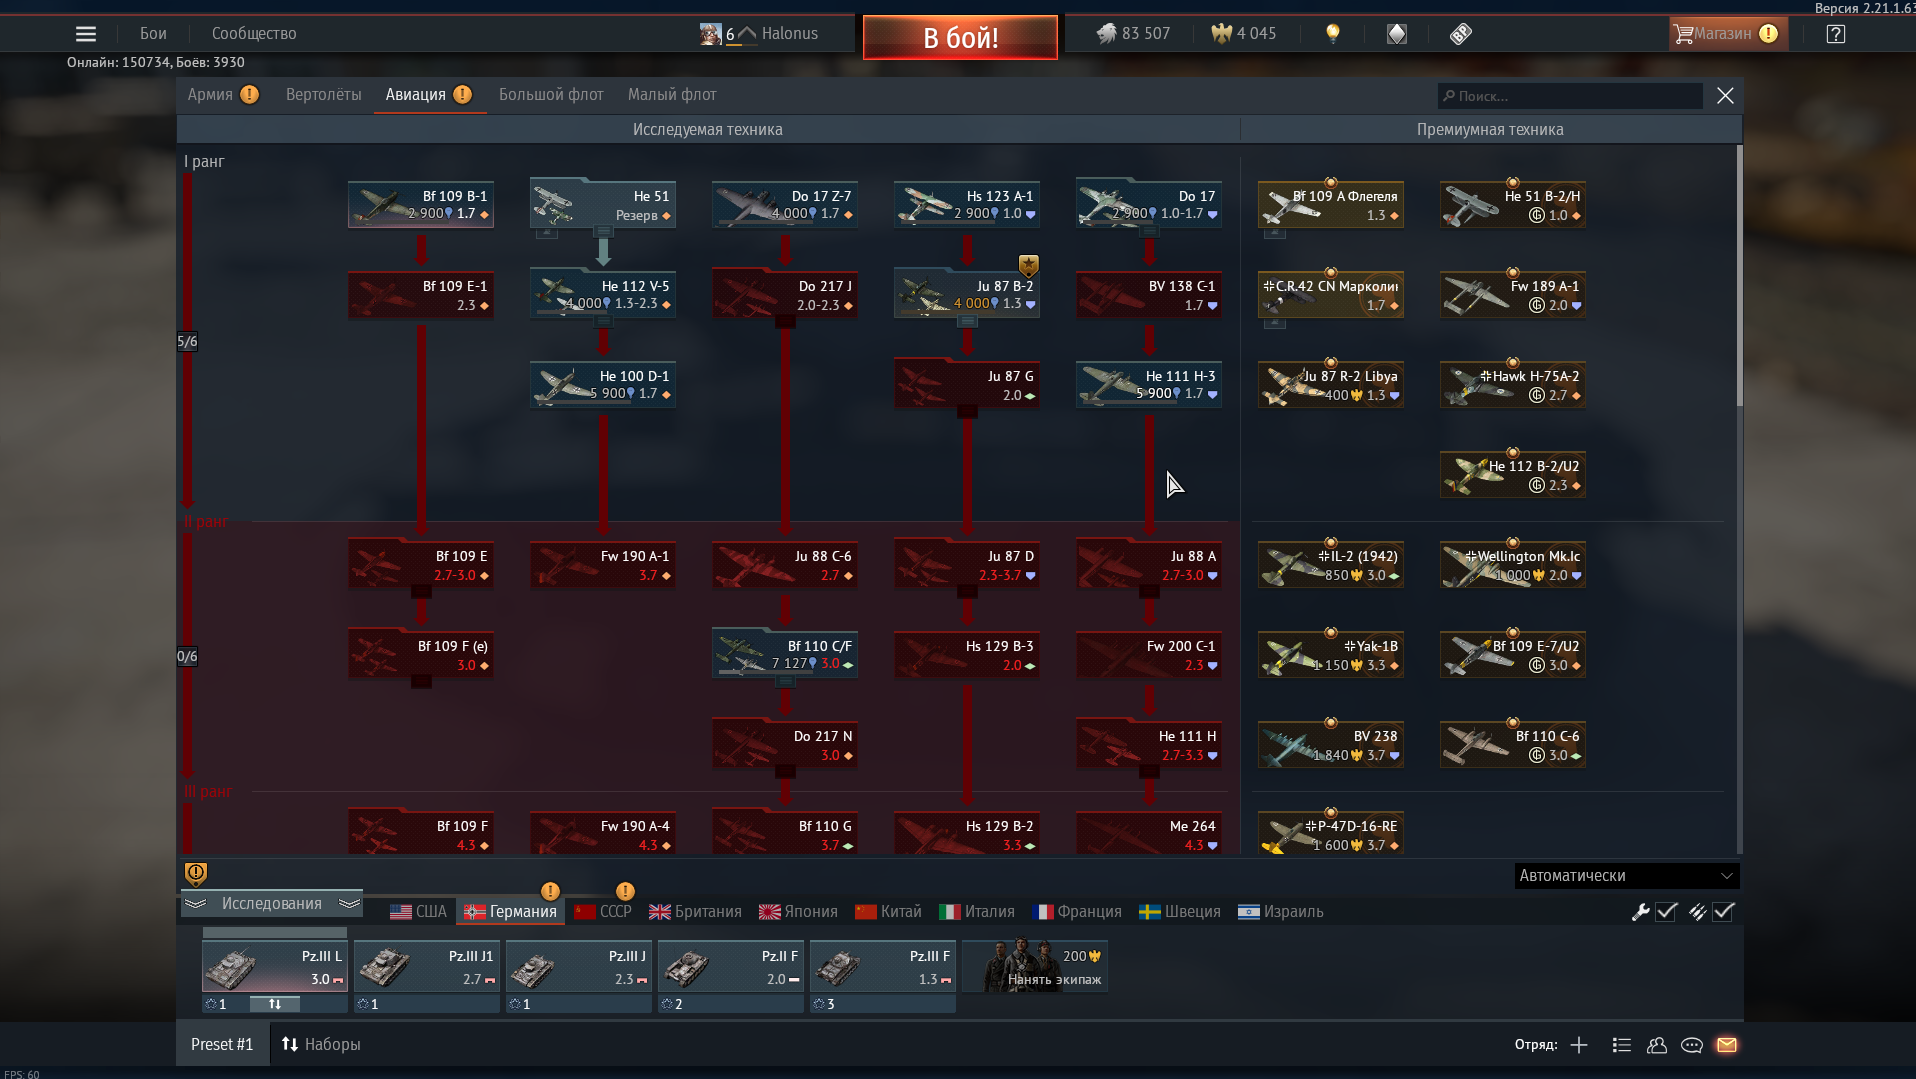The image size is (1916, 1079).
Task: Select the Ju 87 B-2 aircraft
Action: tap(967, 295)
